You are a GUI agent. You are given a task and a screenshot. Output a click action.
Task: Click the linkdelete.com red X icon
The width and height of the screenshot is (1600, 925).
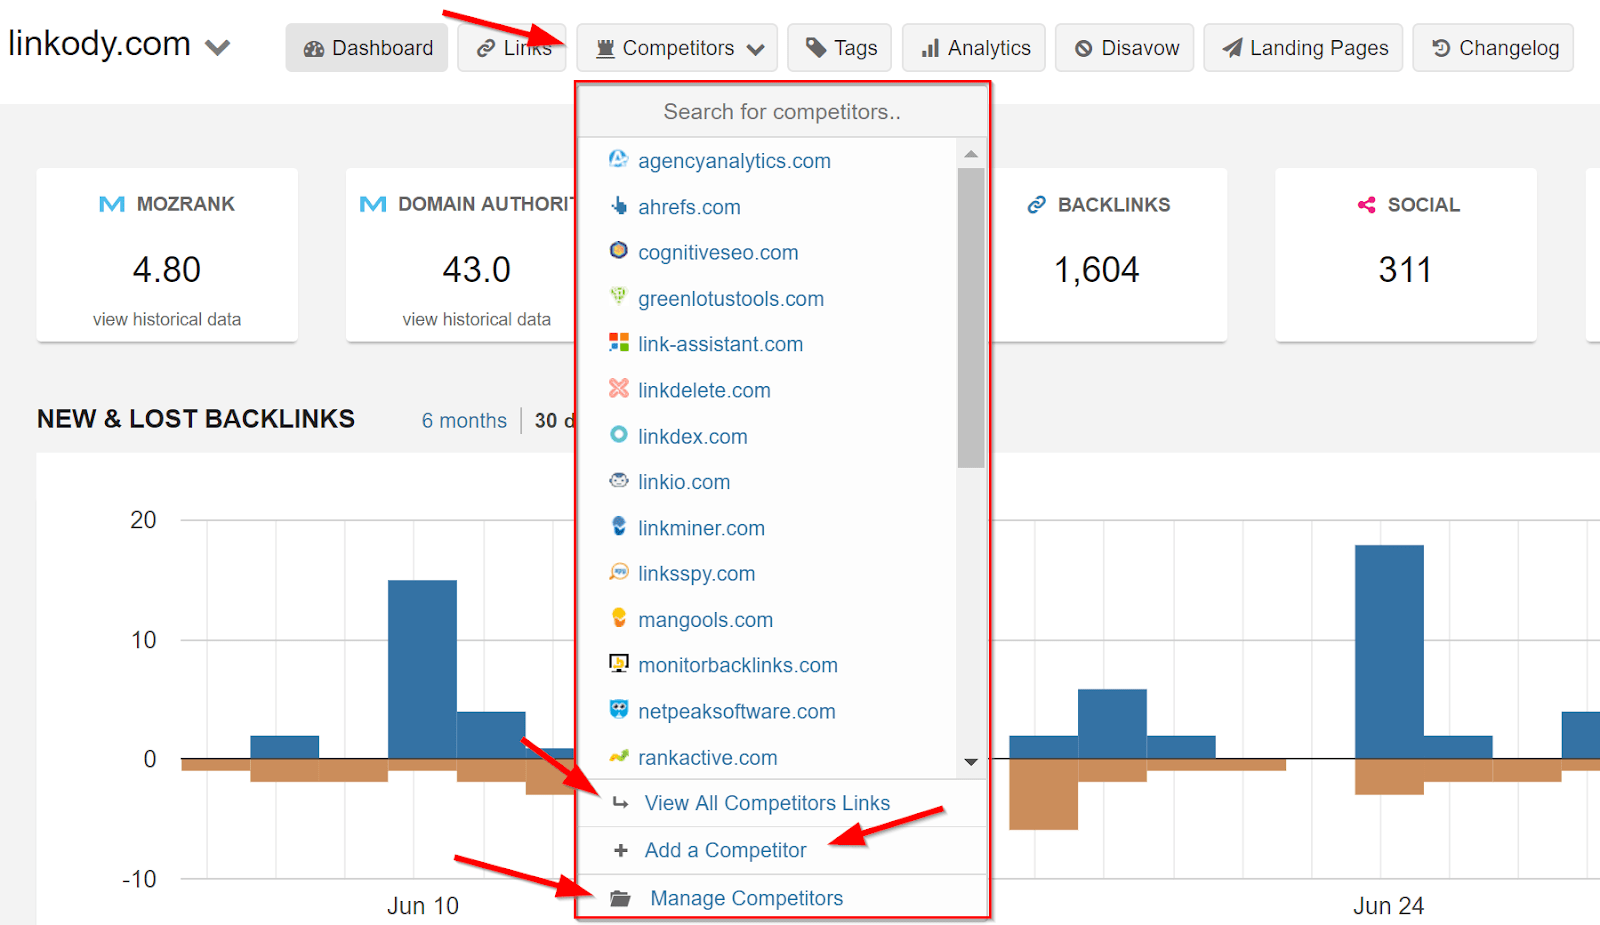coord(619,389)
